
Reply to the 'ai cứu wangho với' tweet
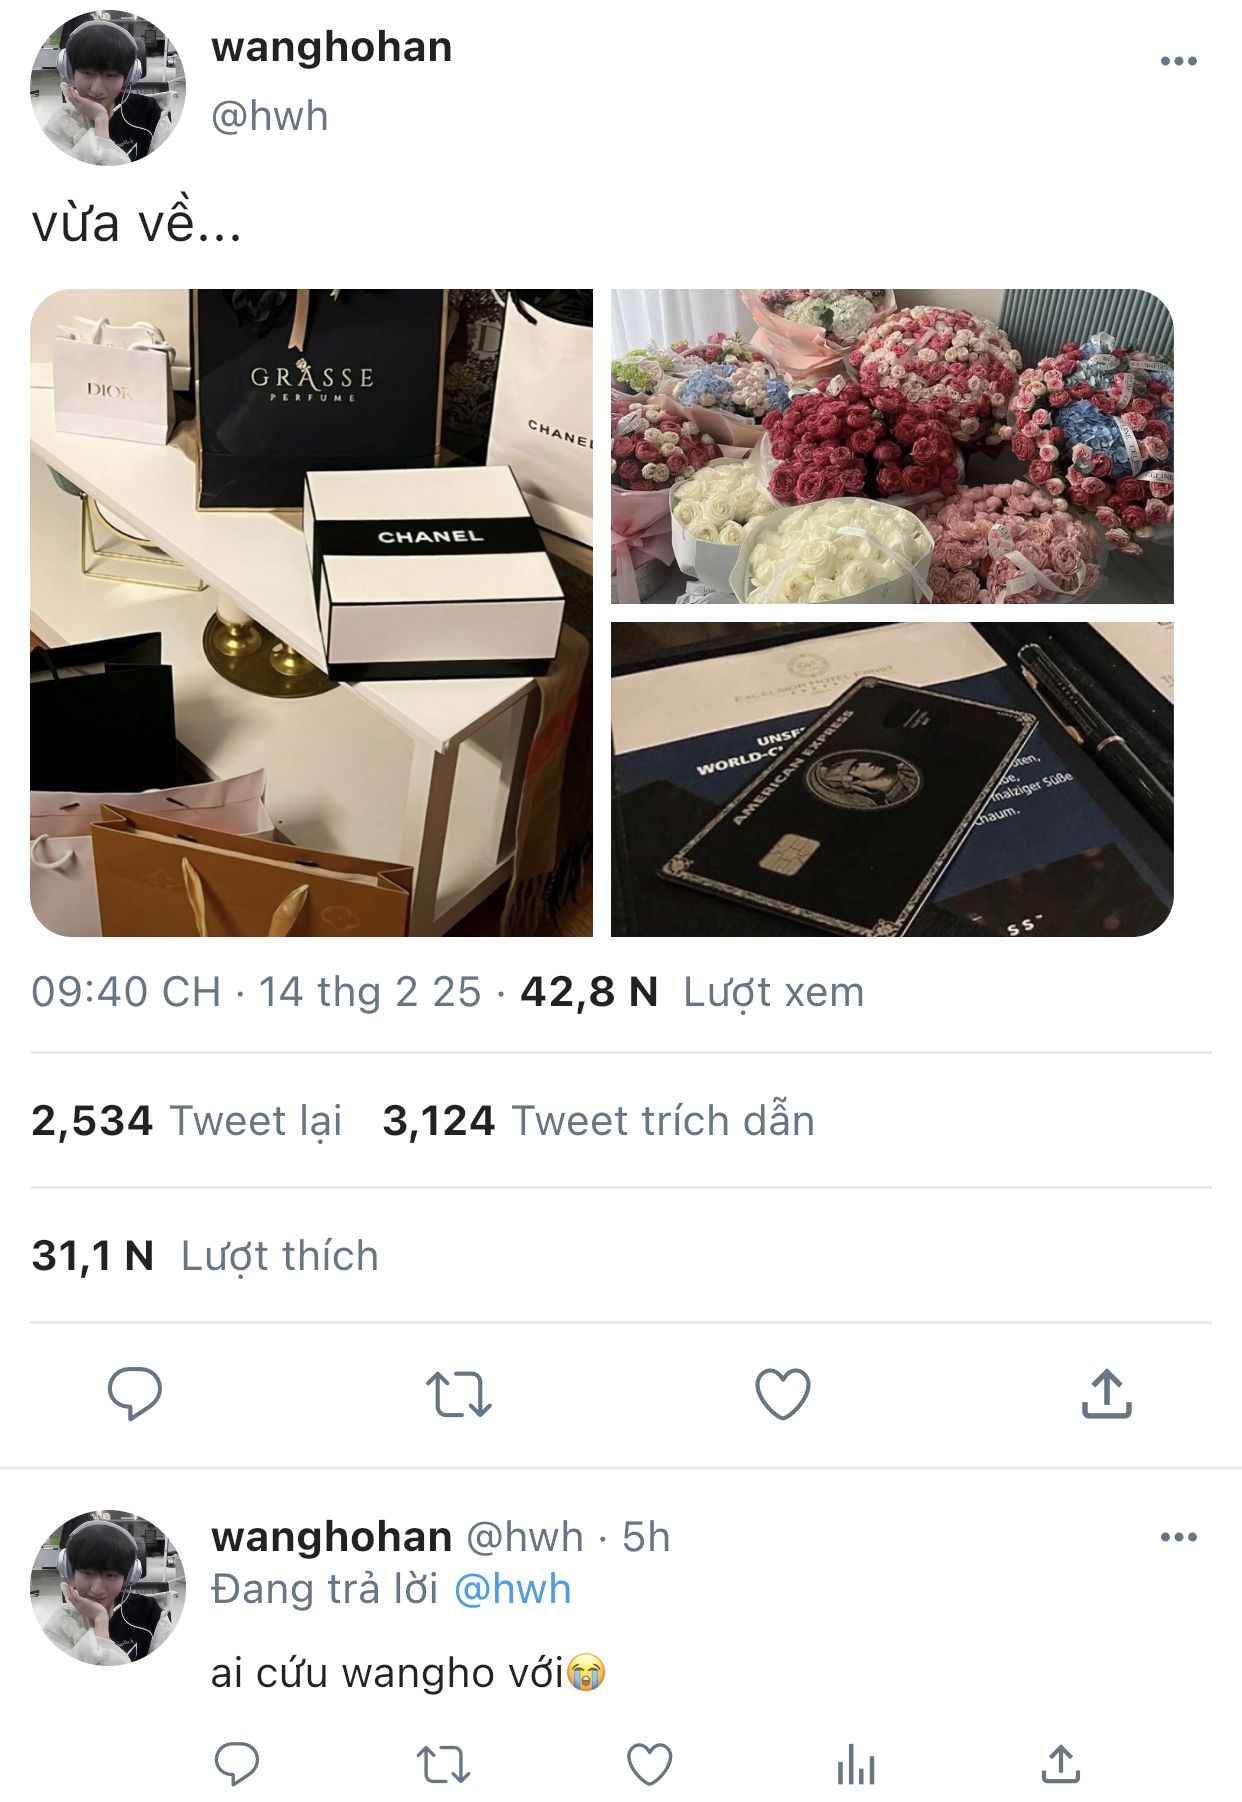(237, 1764)
